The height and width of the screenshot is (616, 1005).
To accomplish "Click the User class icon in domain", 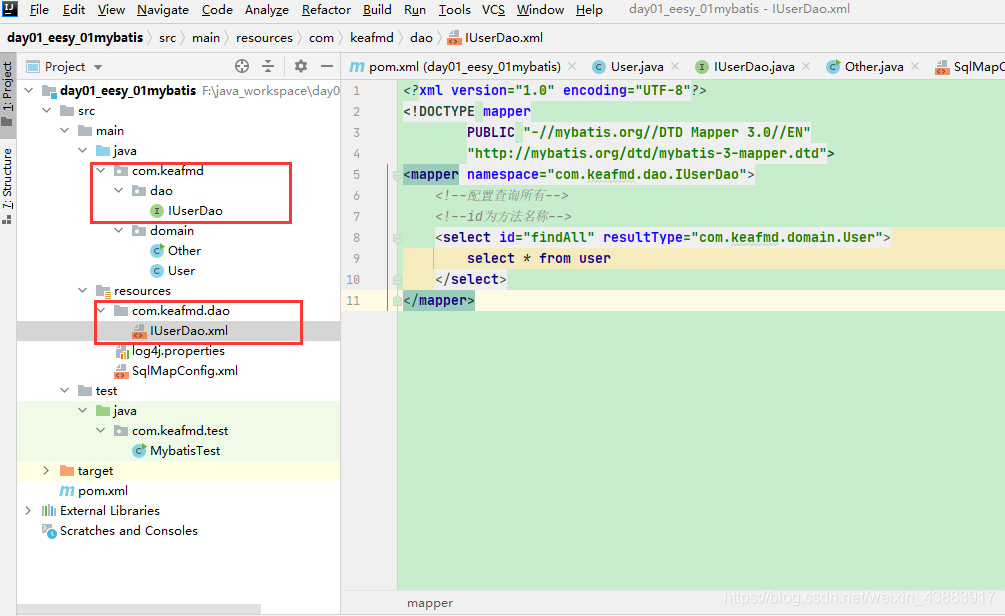I will point(156,271).
